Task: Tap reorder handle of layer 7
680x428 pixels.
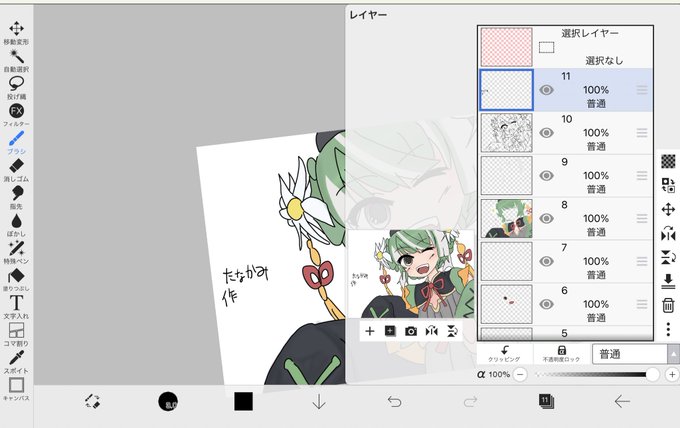Action: click(642, 261)
